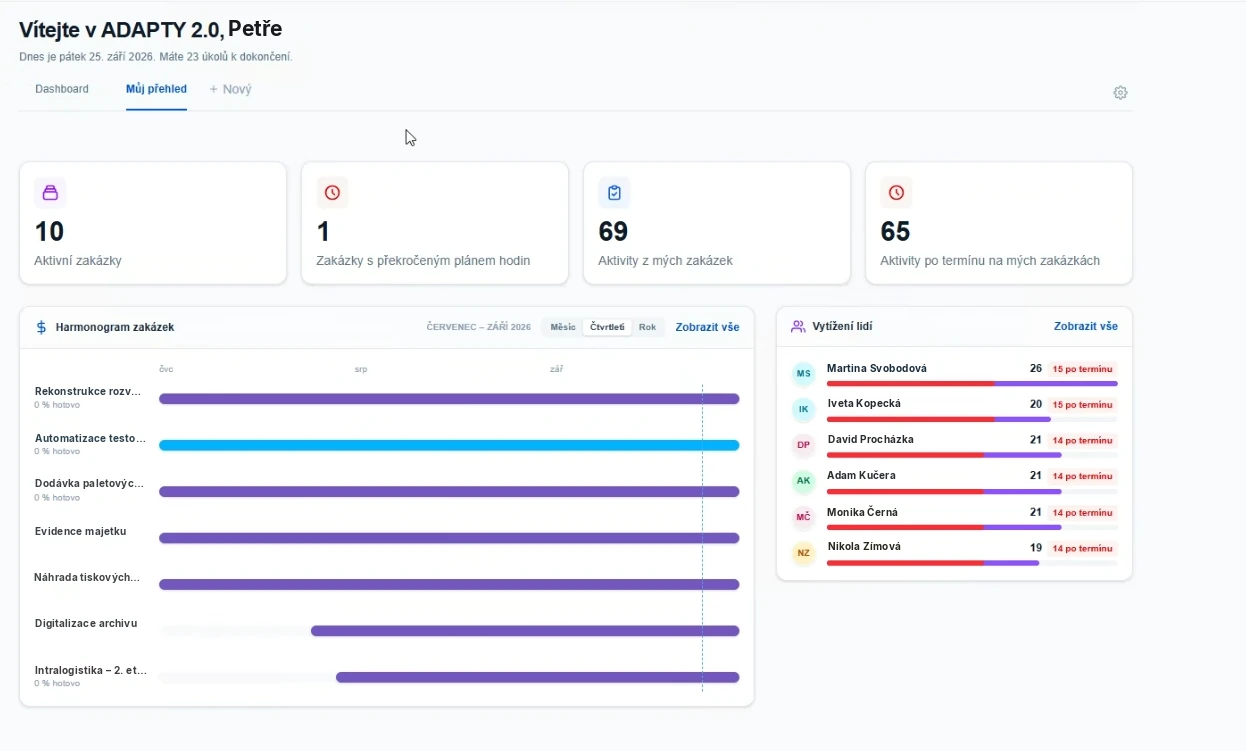Click MS avatar of Martina Svobodová
This screenshot has height=751, width=1246.
[x=804, y=374]
